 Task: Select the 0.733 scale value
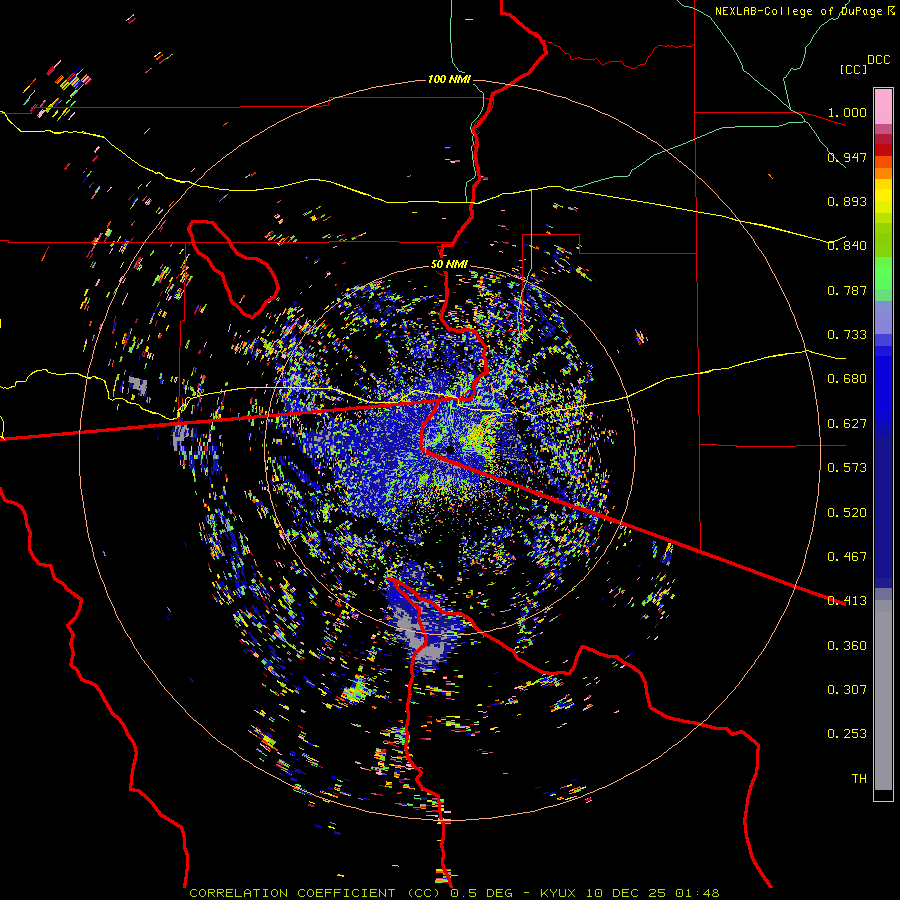pyautogui.click(x=847, y=335)
